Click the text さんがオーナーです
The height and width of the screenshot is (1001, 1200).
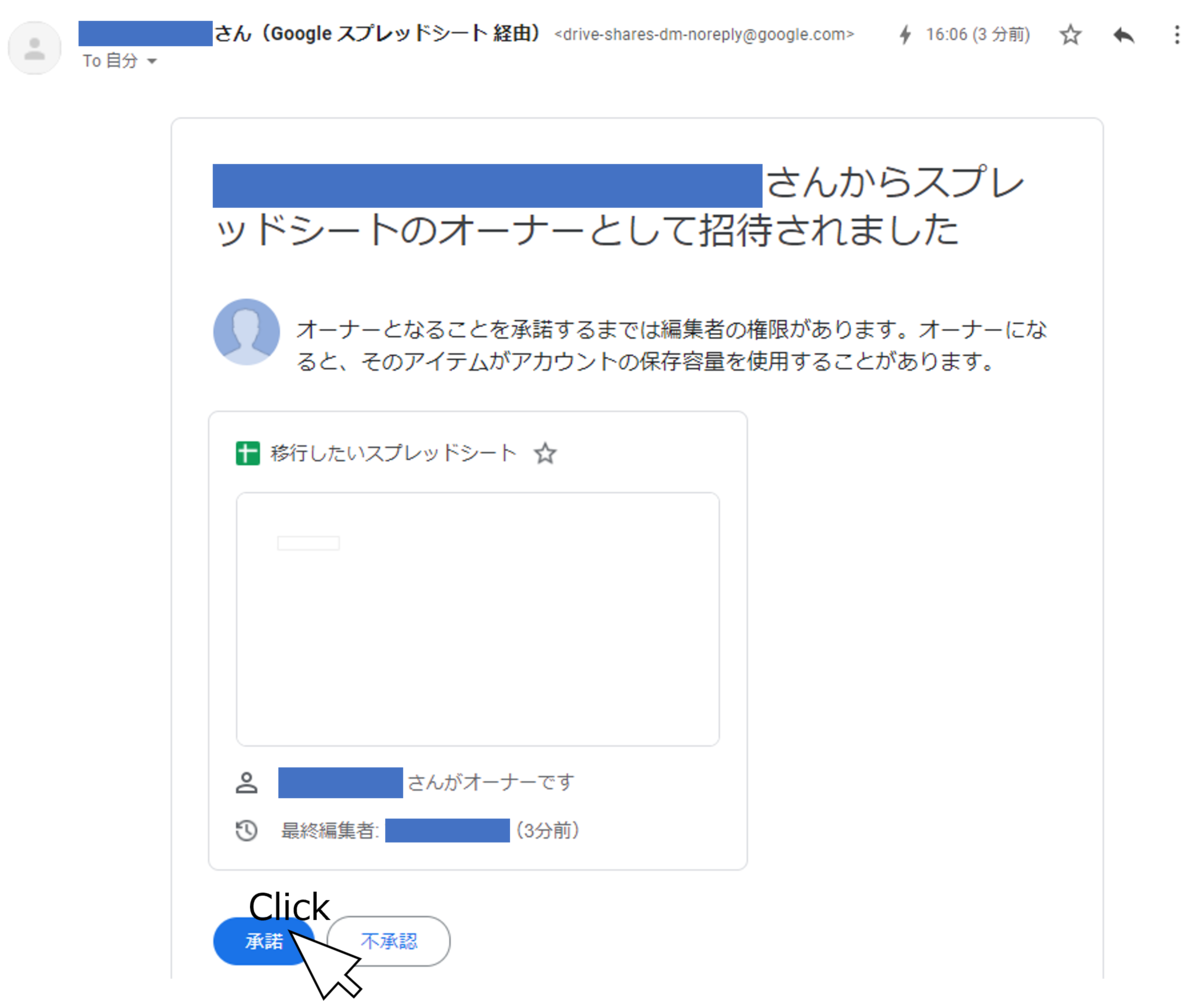coord(491,783)
